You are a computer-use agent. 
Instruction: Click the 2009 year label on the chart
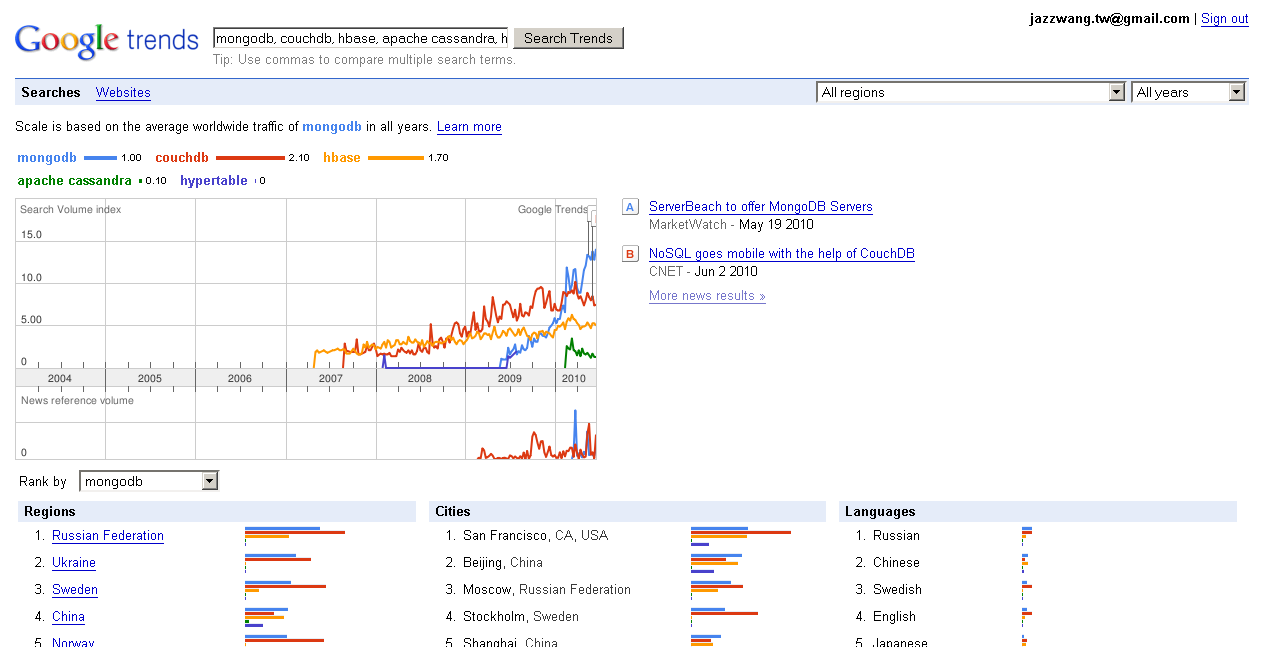pos(510,379)
